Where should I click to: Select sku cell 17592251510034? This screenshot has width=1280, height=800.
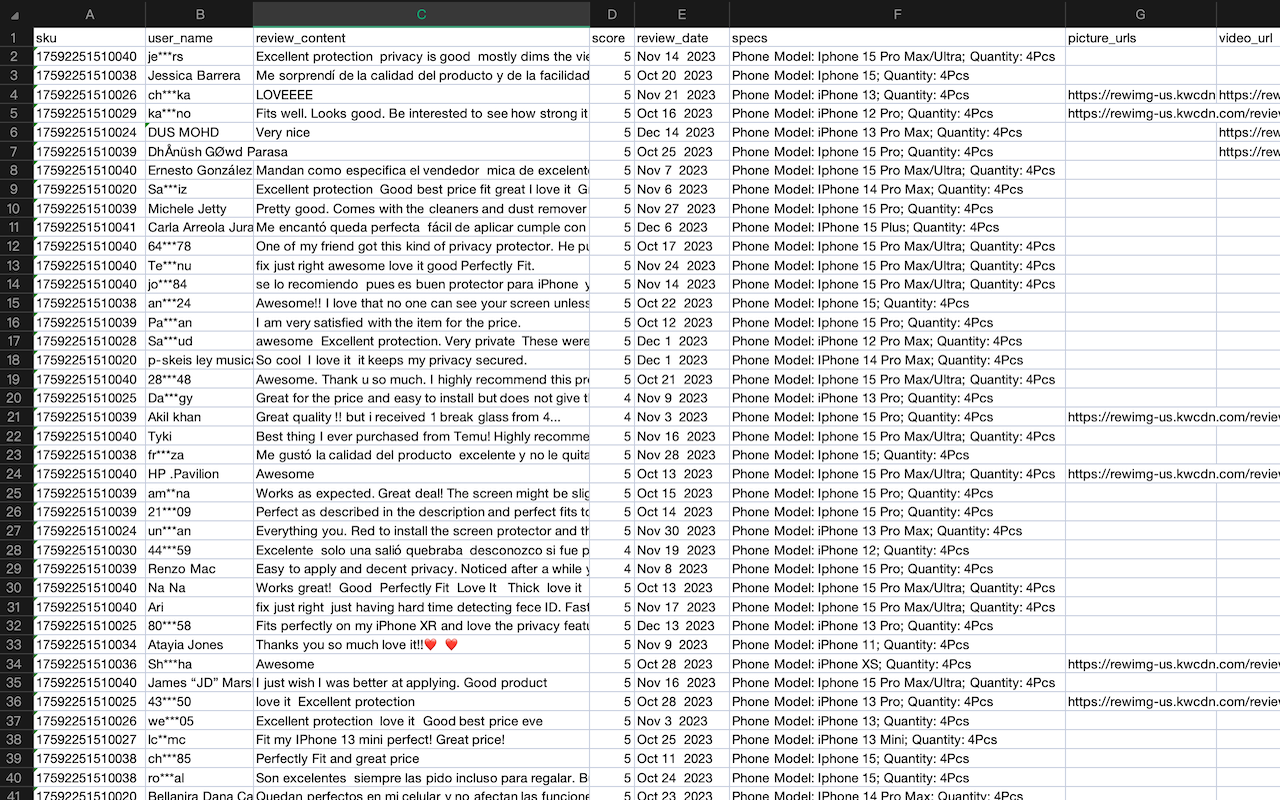click(x=89, y=645)
